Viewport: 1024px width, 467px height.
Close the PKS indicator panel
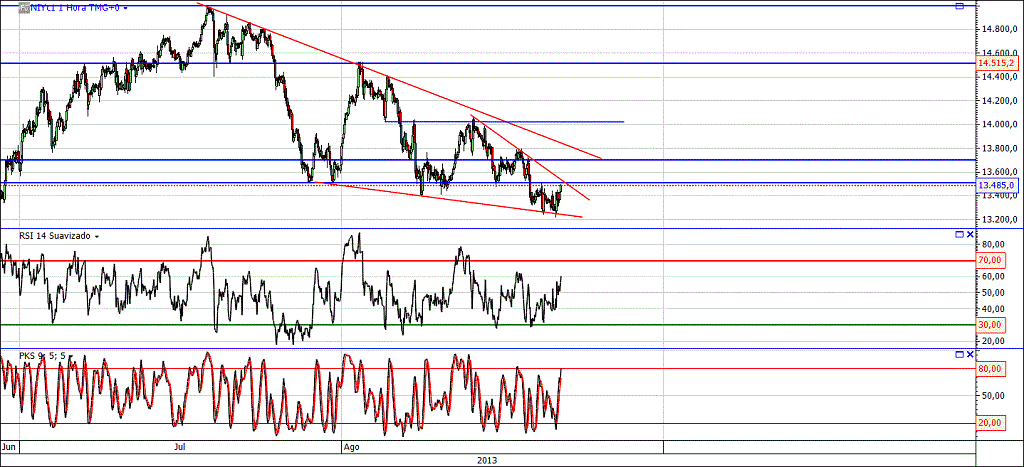pyautogui.click(x=970, y=354)
